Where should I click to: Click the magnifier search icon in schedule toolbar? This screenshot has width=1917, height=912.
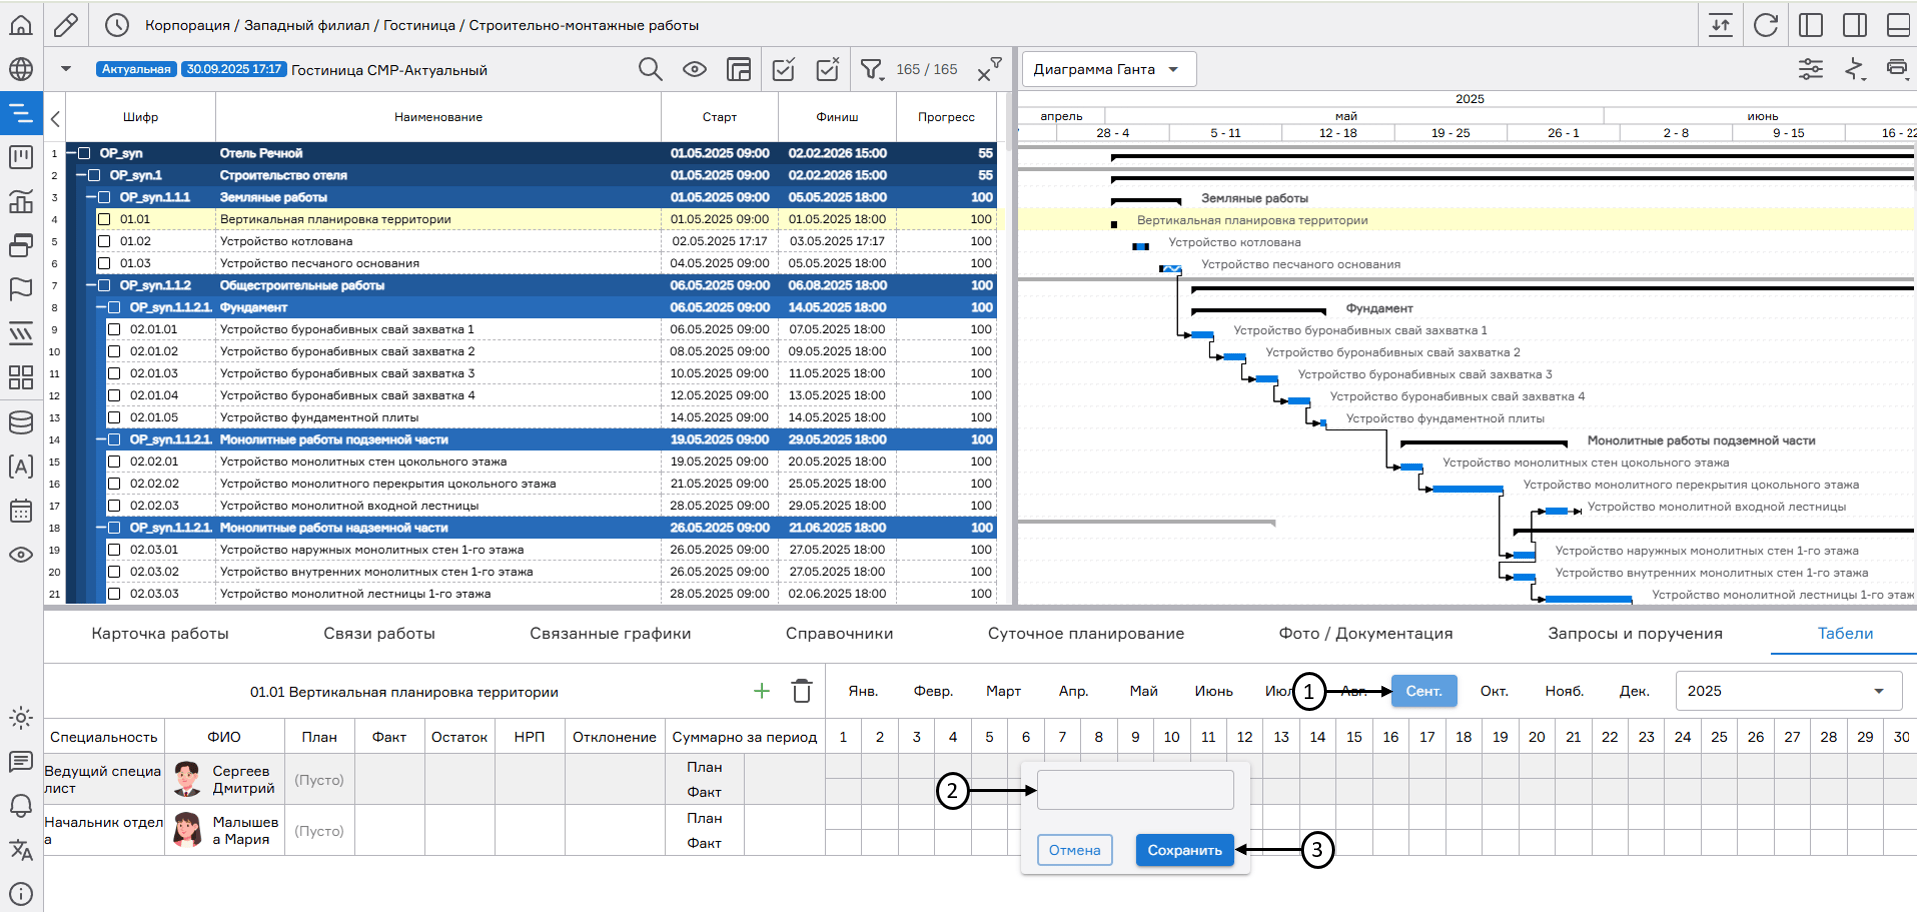[x=650, y=69]
